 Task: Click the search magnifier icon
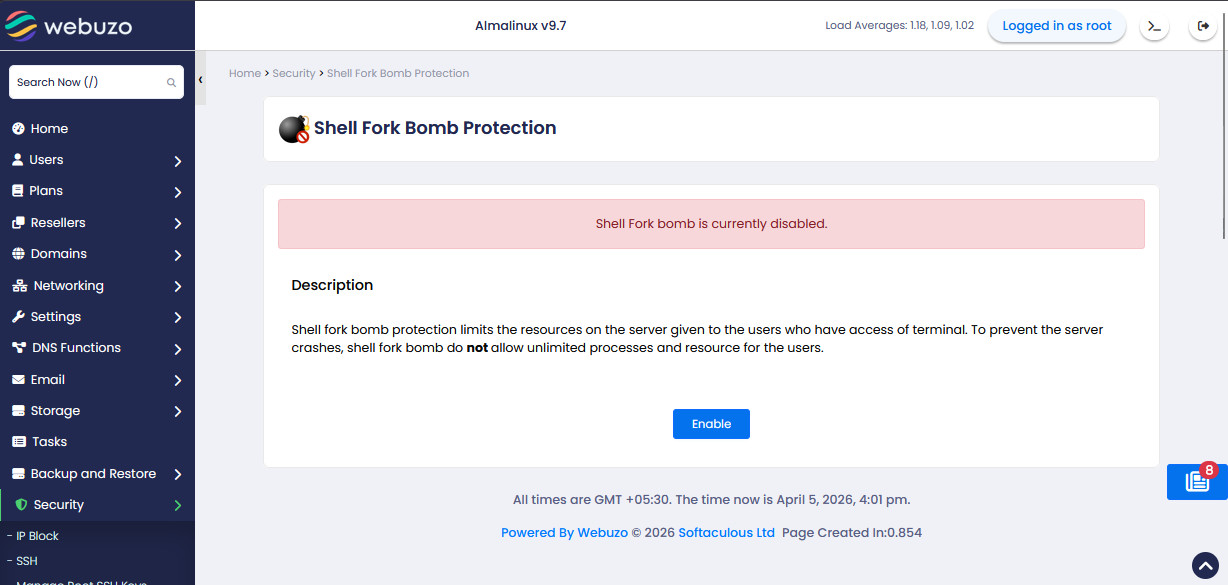click(171, 83)
